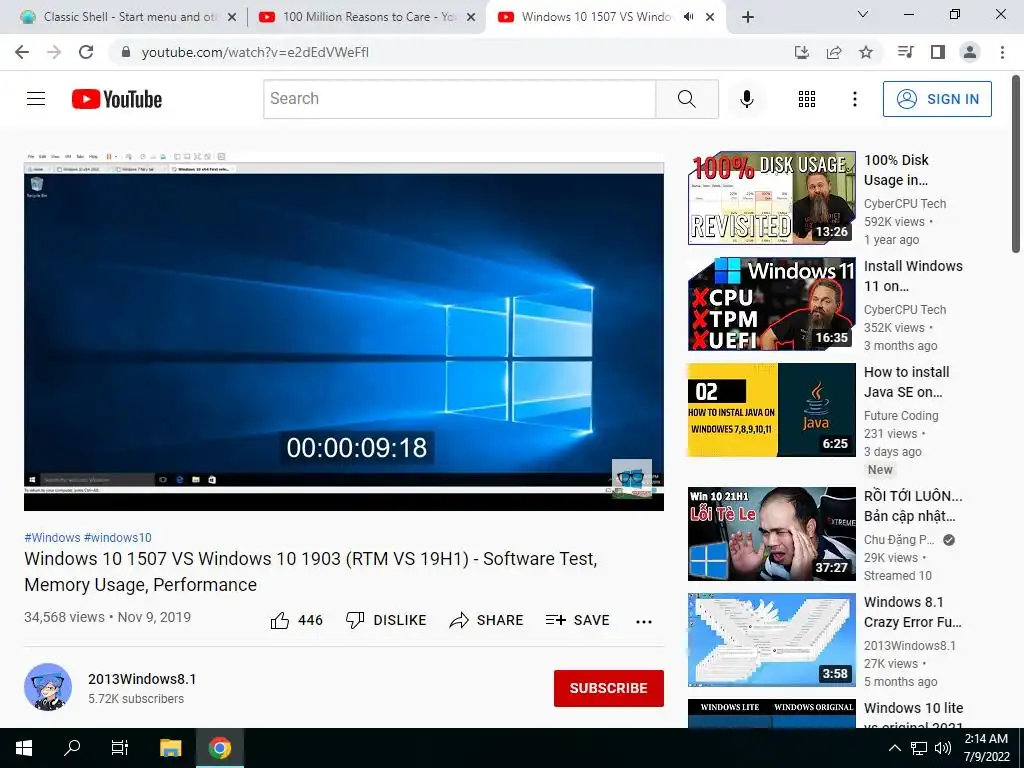Screen dimensions: 1024x768
Task: Open the Java installation video thumbnail
Action: pos(771,409)
